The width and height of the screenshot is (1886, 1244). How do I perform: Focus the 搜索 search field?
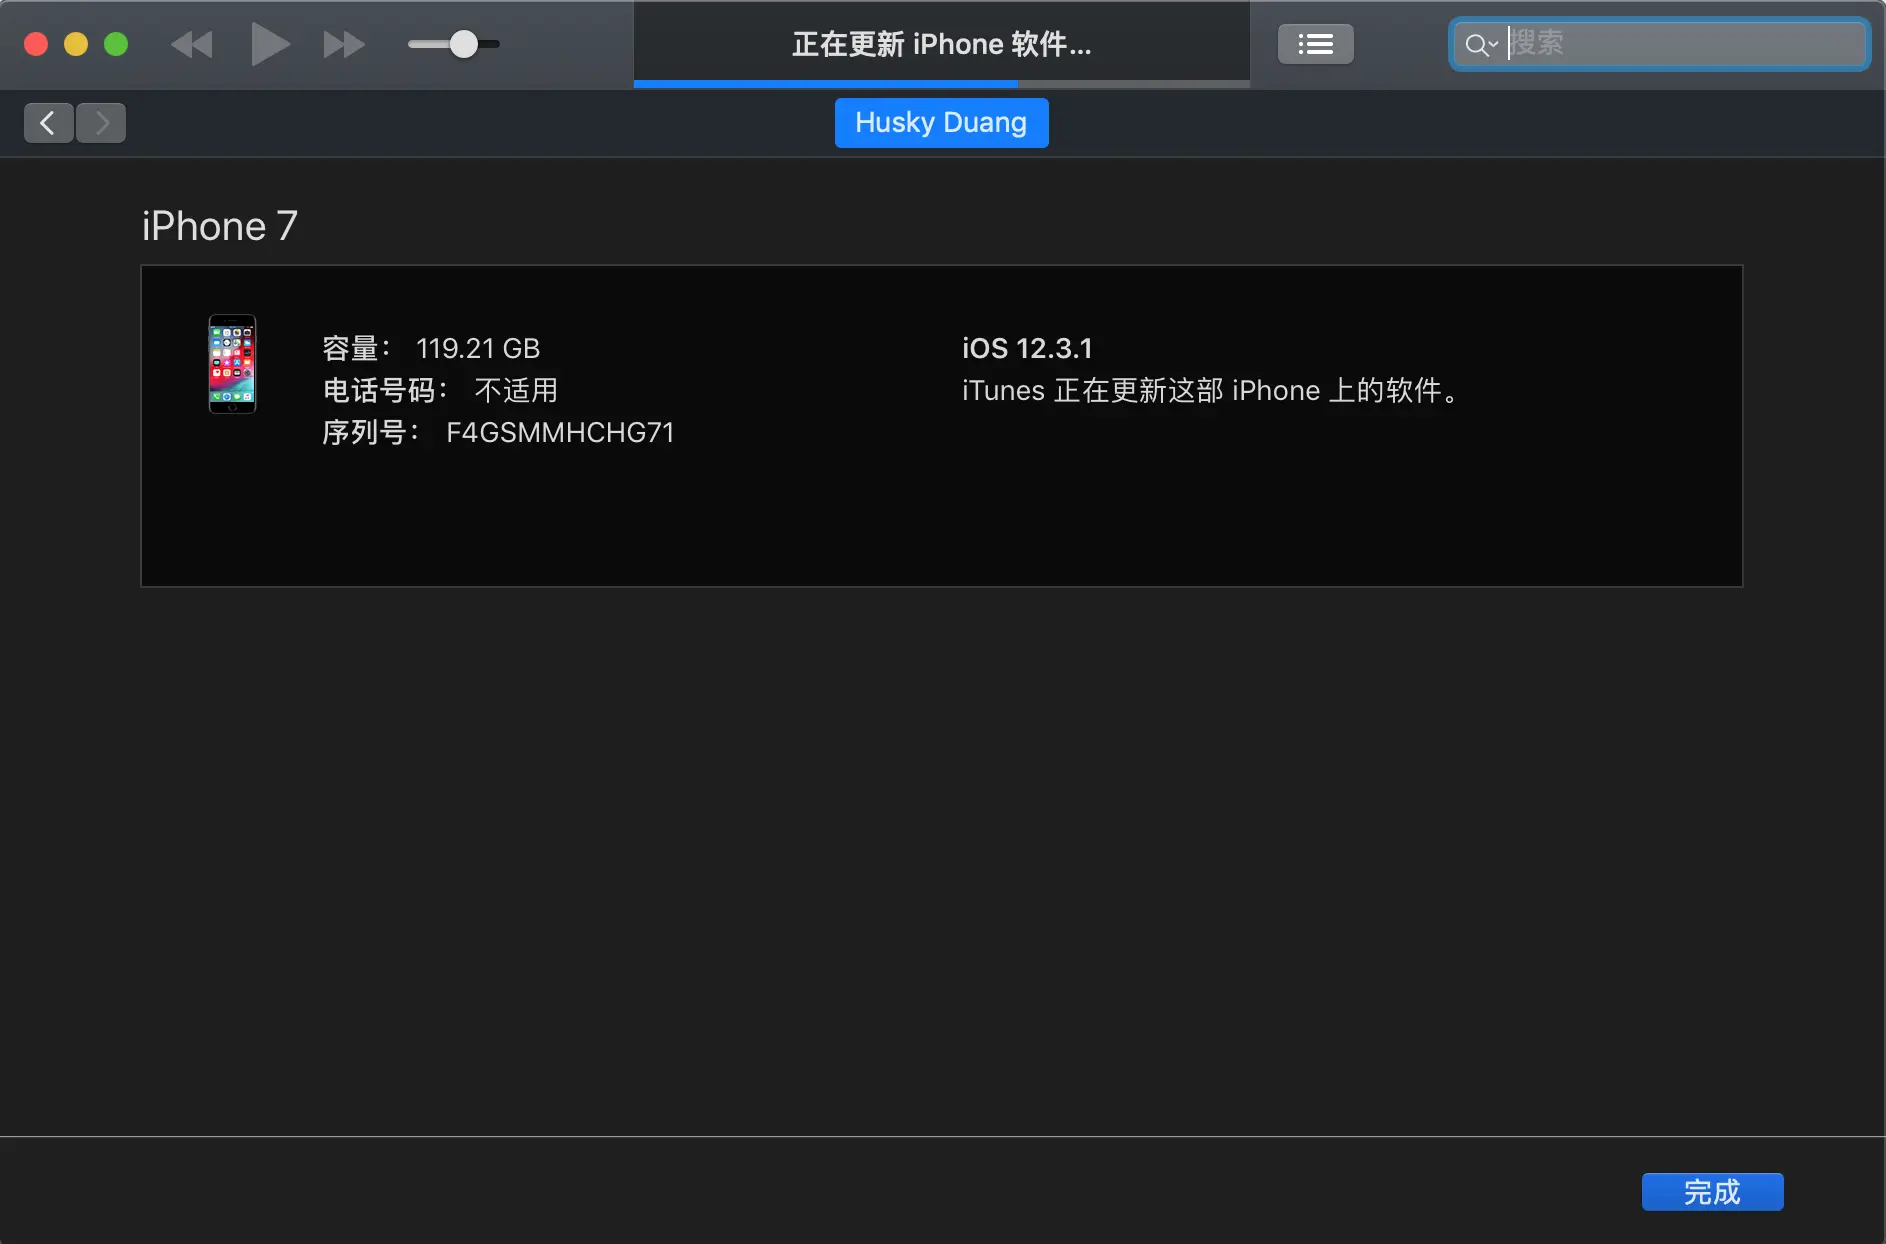[x=1660, y=44]
